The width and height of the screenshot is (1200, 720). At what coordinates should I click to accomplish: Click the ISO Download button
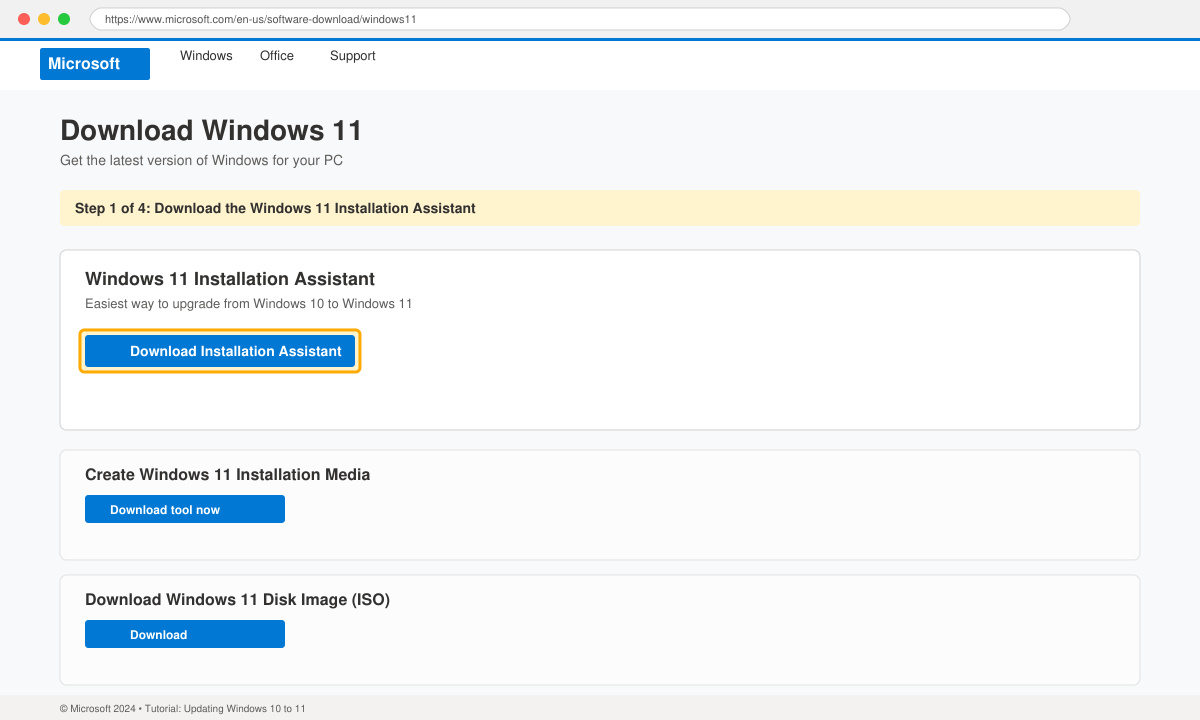pyautogui.click(x=185, y=634)
